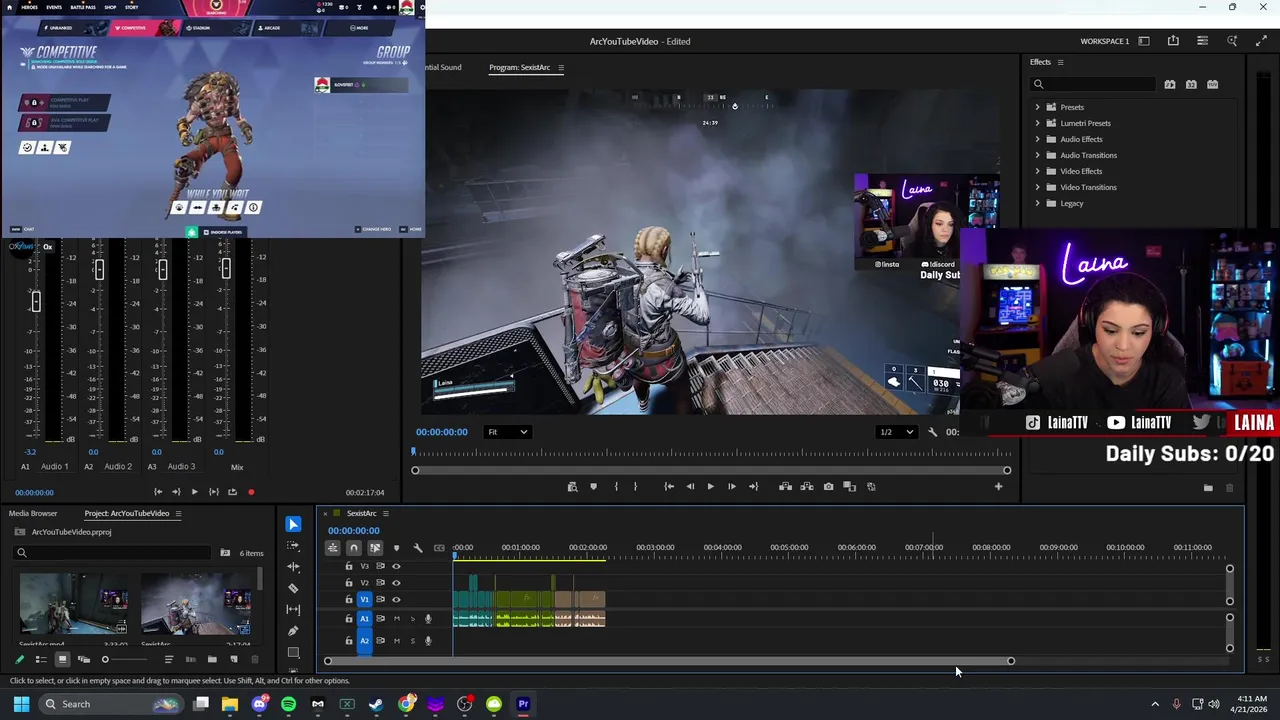Viewport: 1280px width, 720px height.
Task: Toggle lock on A2 track
Action: 349,640
